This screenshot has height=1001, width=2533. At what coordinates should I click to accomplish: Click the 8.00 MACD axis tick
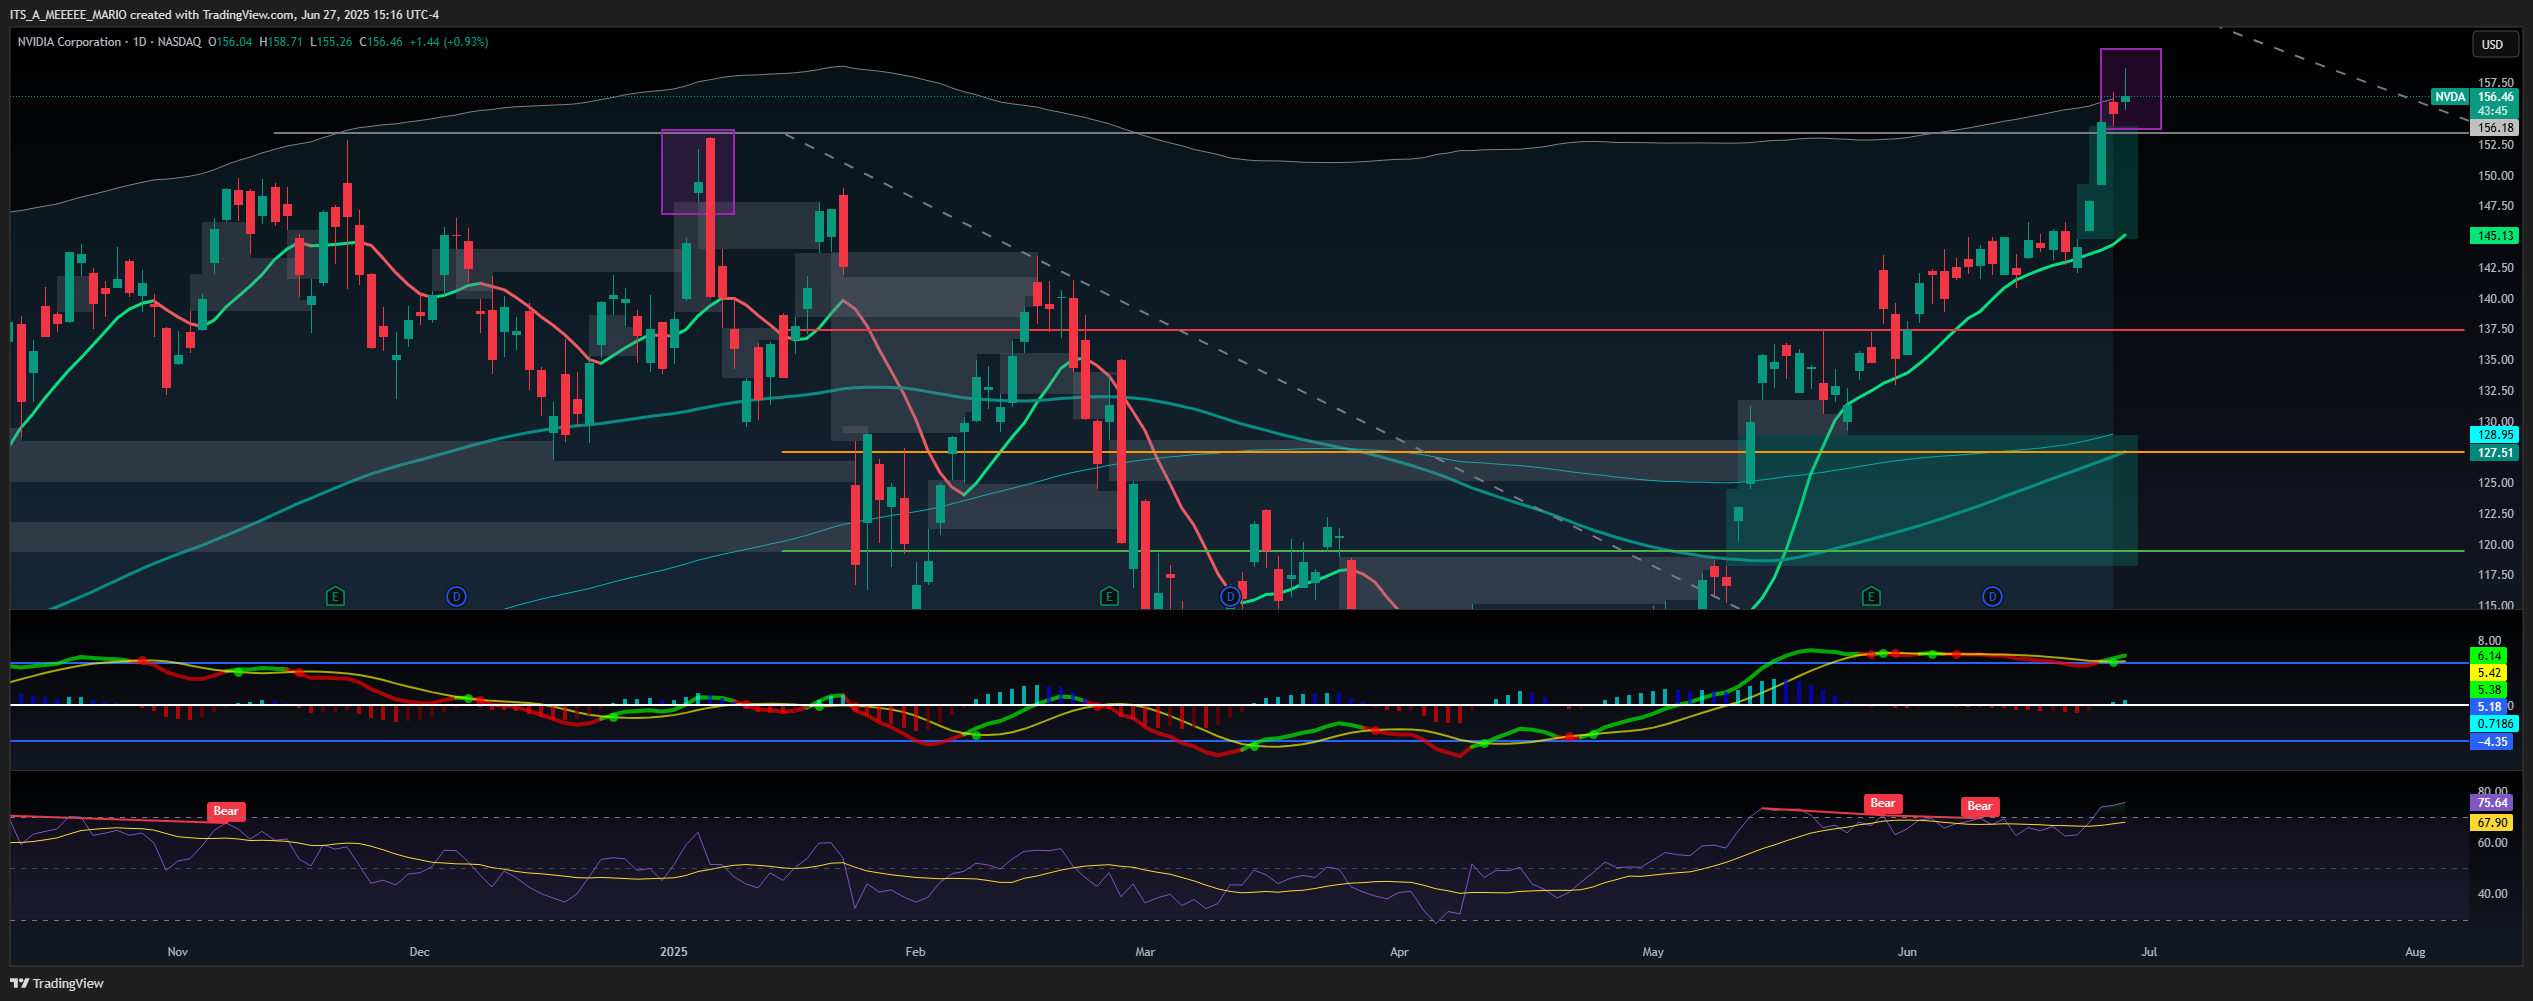(2489, 641)
